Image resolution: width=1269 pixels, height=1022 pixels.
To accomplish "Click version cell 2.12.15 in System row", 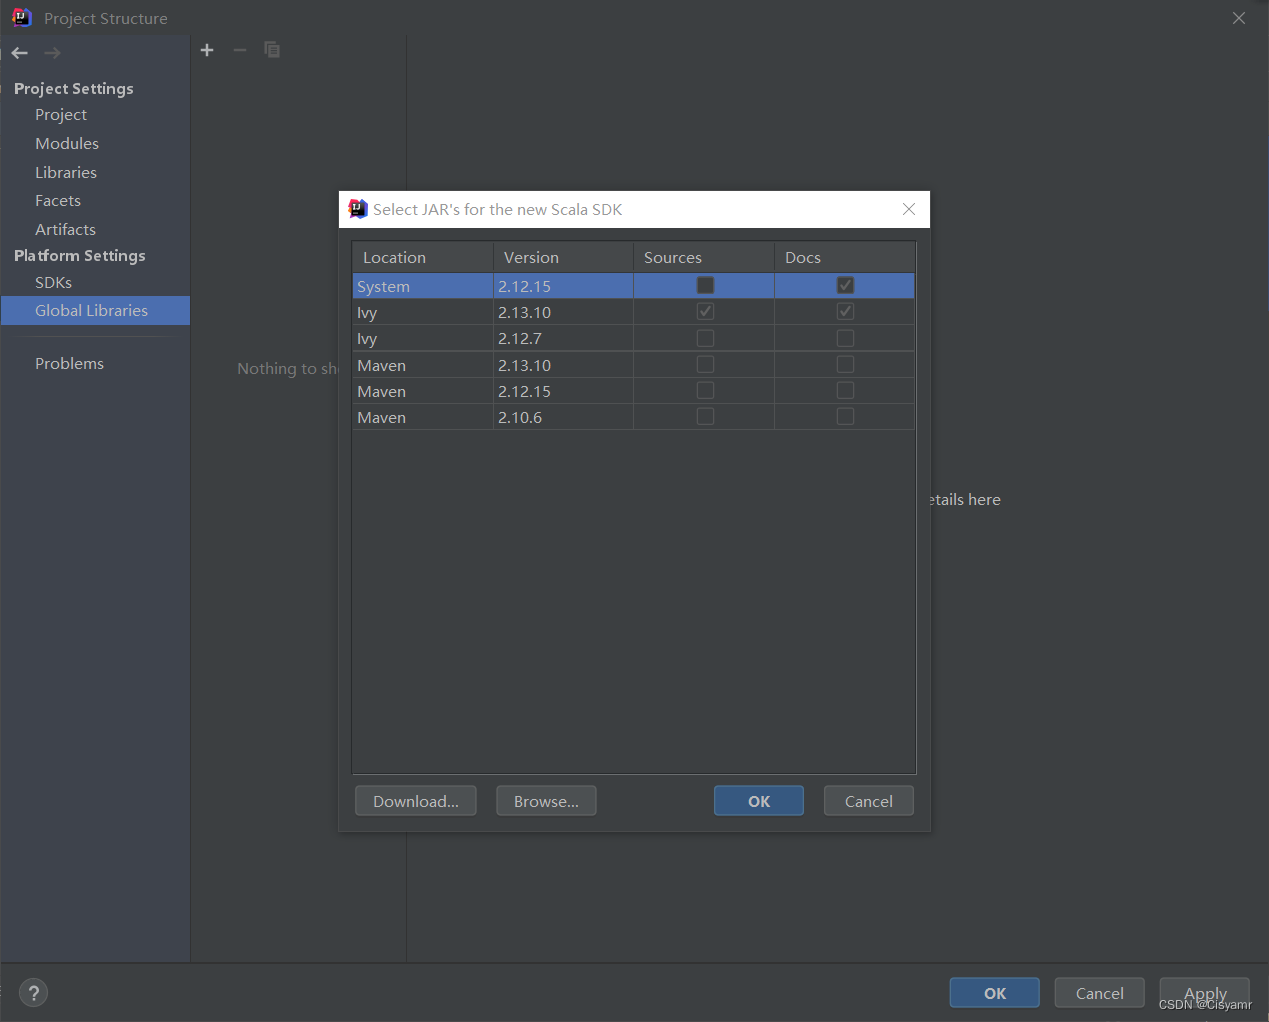I will 563,286.
